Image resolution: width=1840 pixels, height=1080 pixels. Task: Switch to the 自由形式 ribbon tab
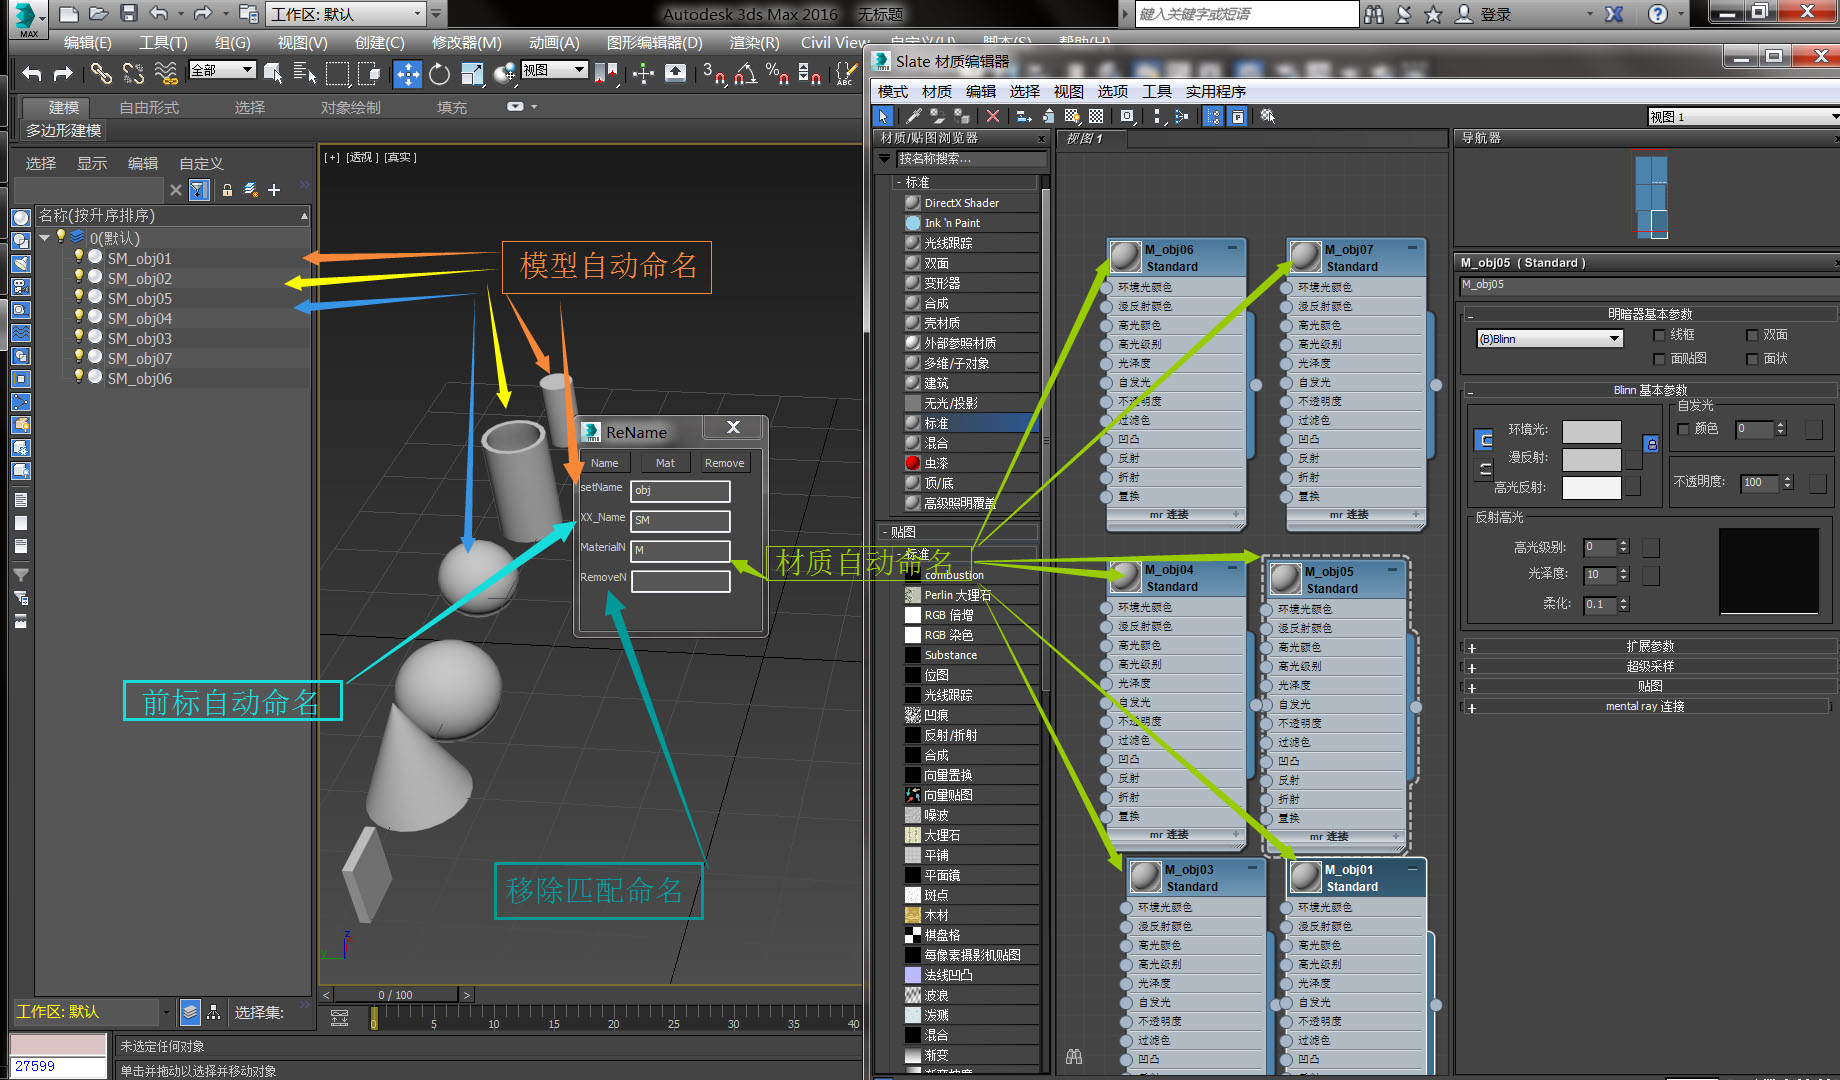[x=149, y=107]
